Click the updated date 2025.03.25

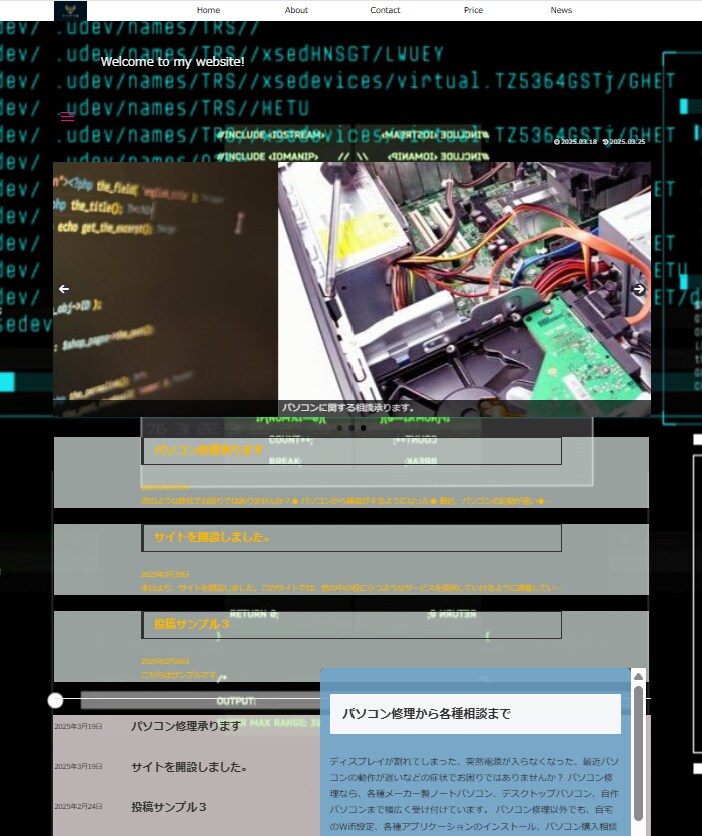point(624,142)
